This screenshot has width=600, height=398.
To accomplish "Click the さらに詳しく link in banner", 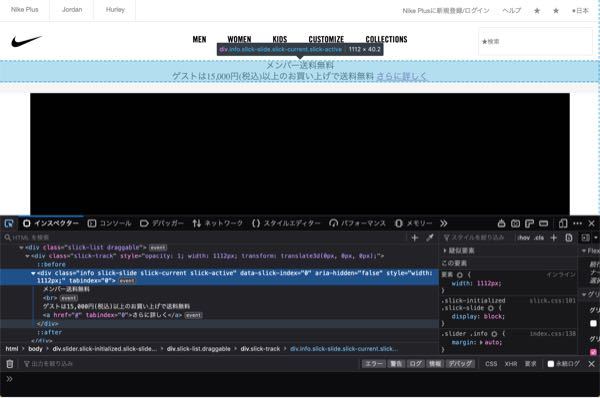I will pos(401,76).
